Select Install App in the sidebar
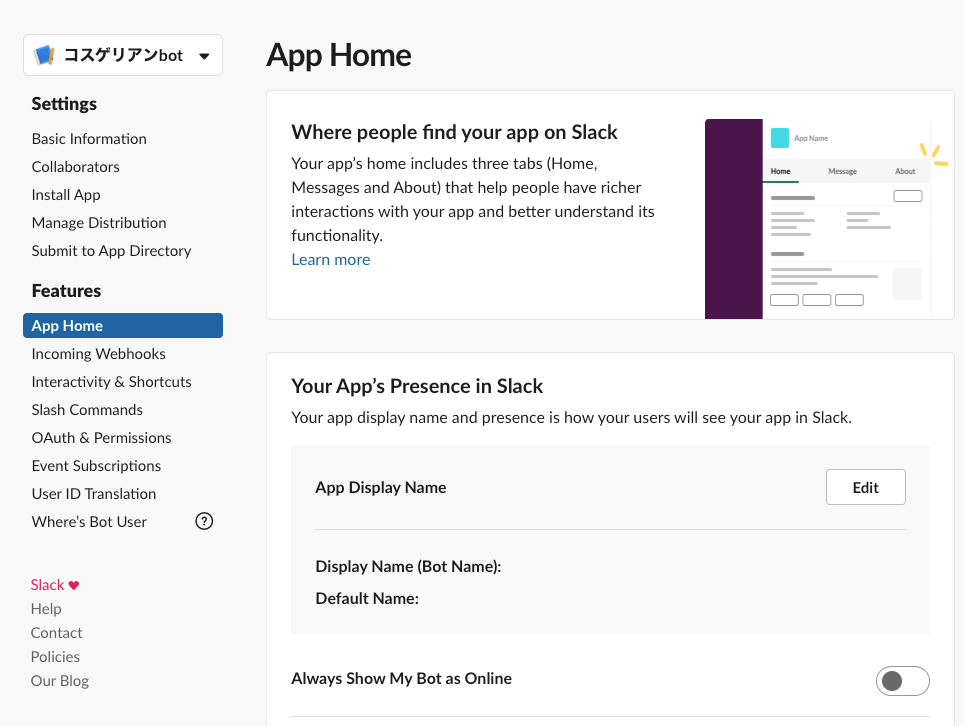Viewport: 964px width, 726px height. click(66, 195)
